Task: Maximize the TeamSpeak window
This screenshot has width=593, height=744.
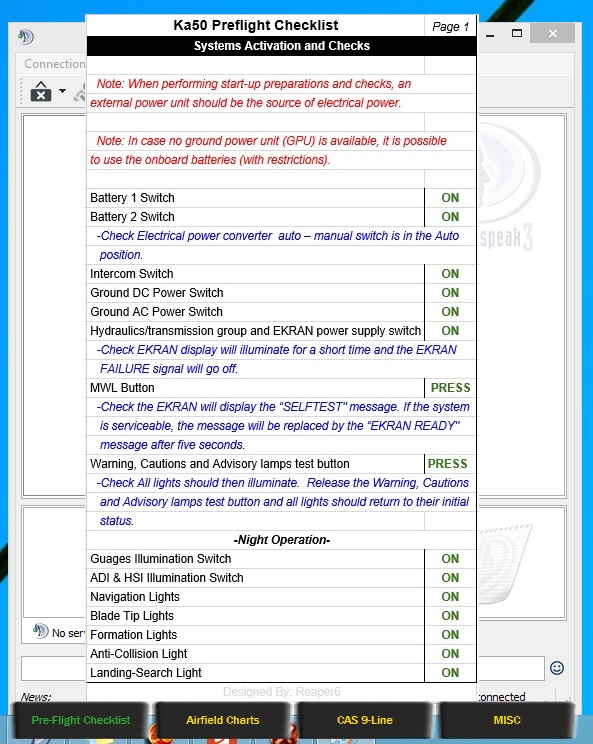Action: pos(517,33)
